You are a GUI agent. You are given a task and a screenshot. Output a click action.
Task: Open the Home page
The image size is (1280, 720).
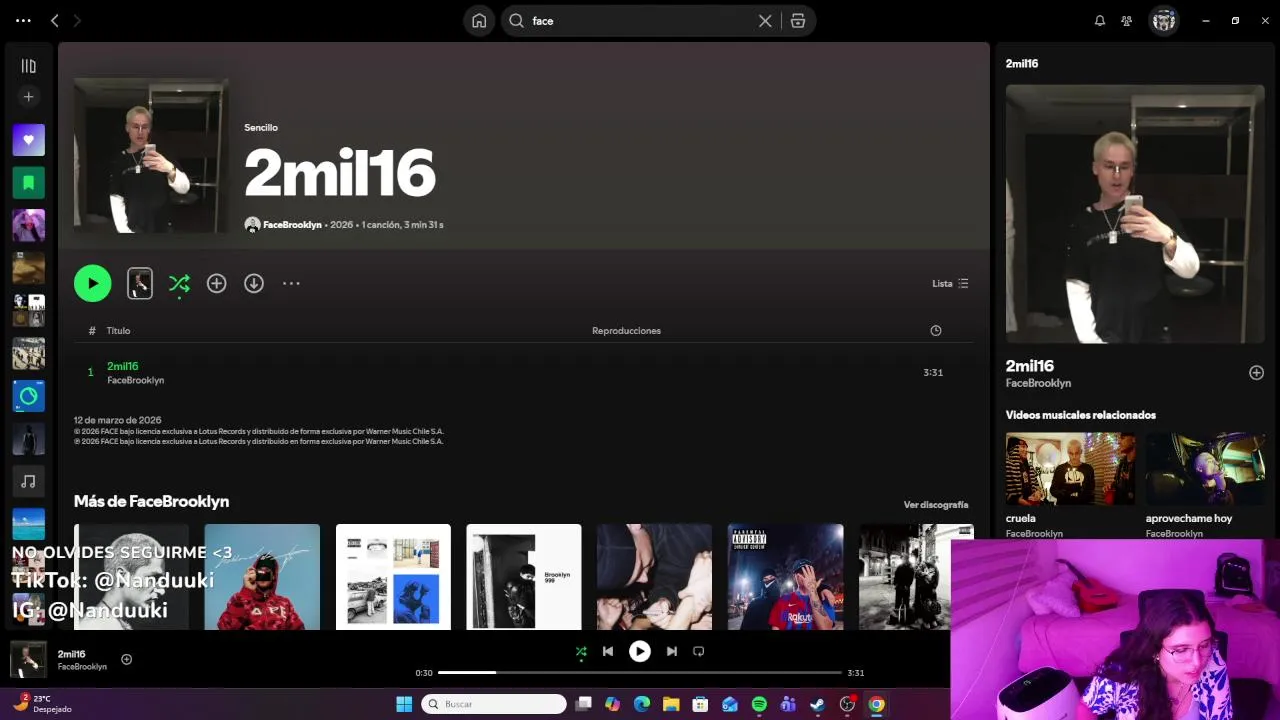[479, 20]
